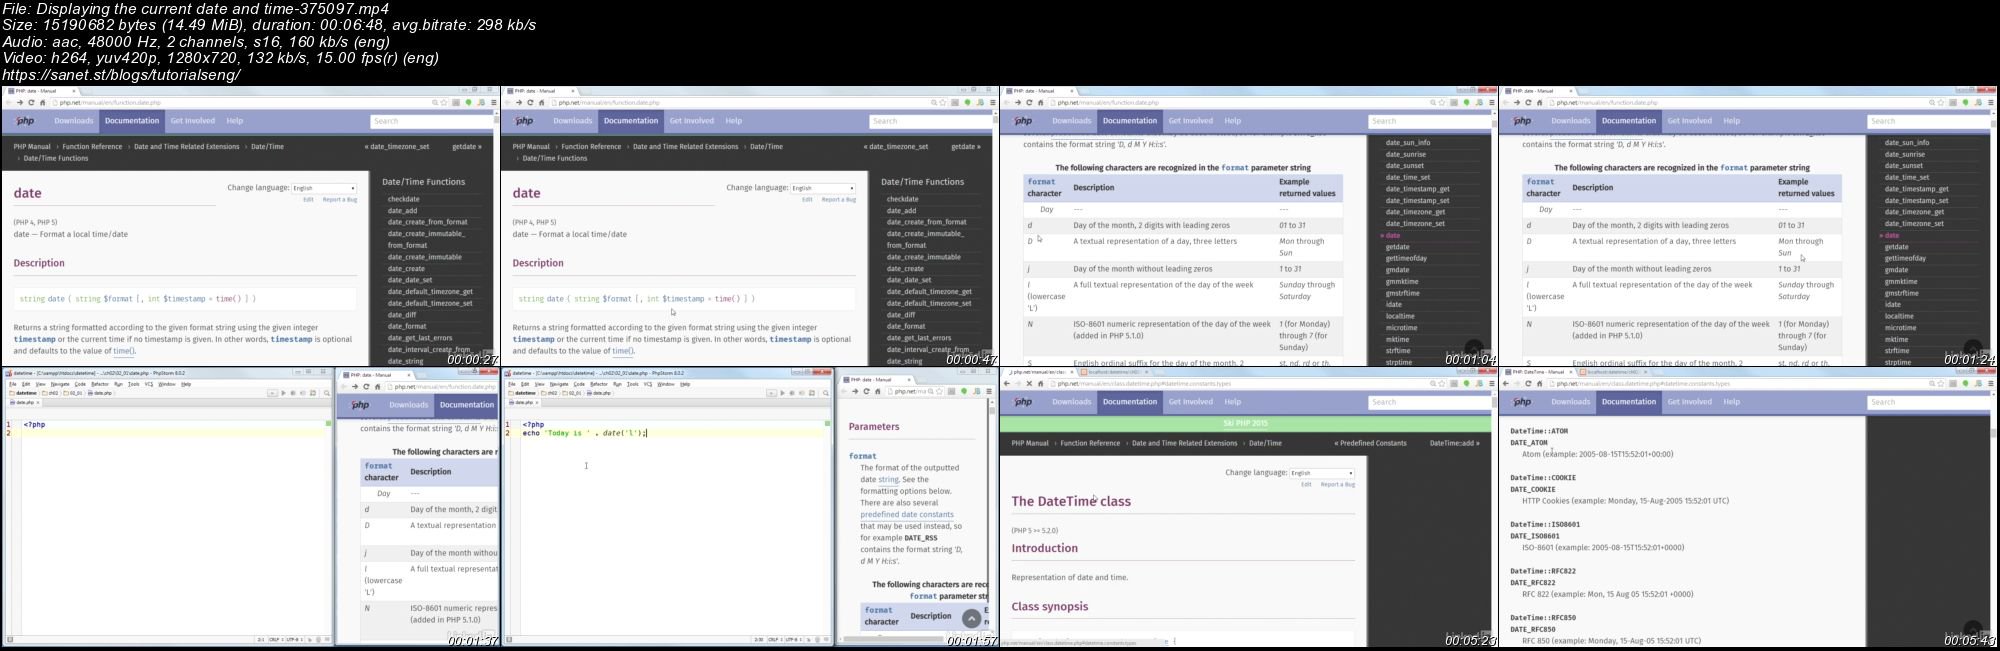Click the '<?php' code line in the 00:01:37 frame
Screen dimensions: 2000x651
click(34, 425)
